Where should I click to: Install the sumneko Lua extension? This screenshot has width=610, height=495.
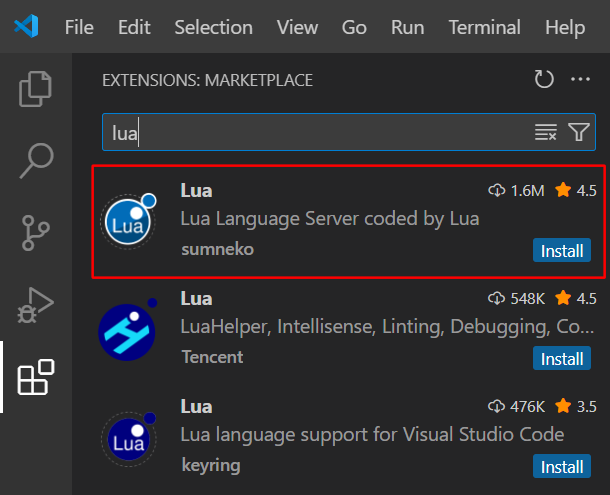click(562, 250)
